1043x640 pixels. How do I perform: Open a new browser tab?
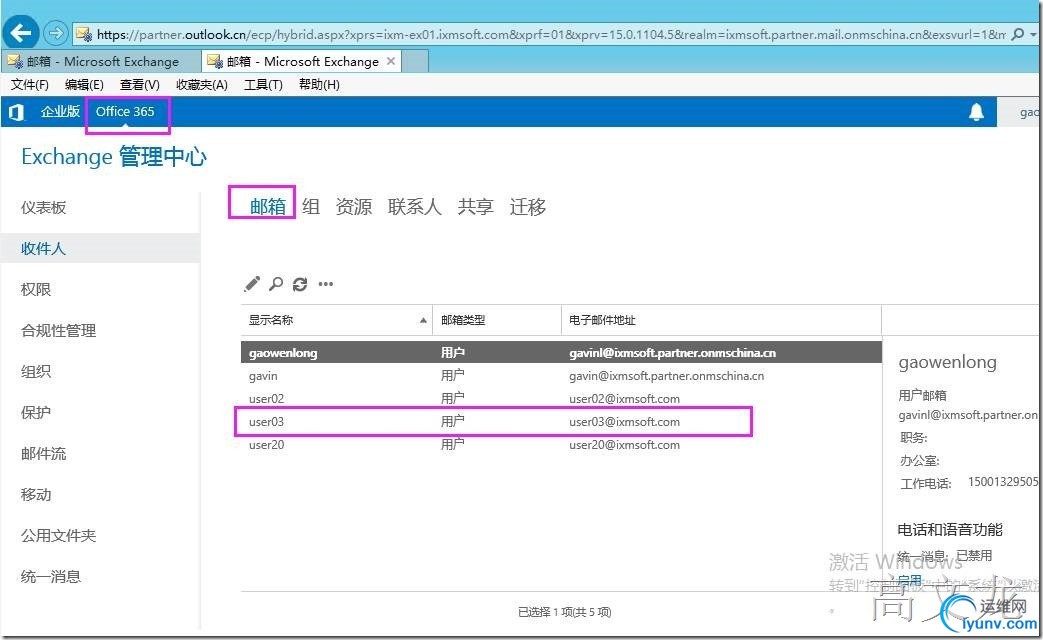pyautogui.click(x=415, y=61)
